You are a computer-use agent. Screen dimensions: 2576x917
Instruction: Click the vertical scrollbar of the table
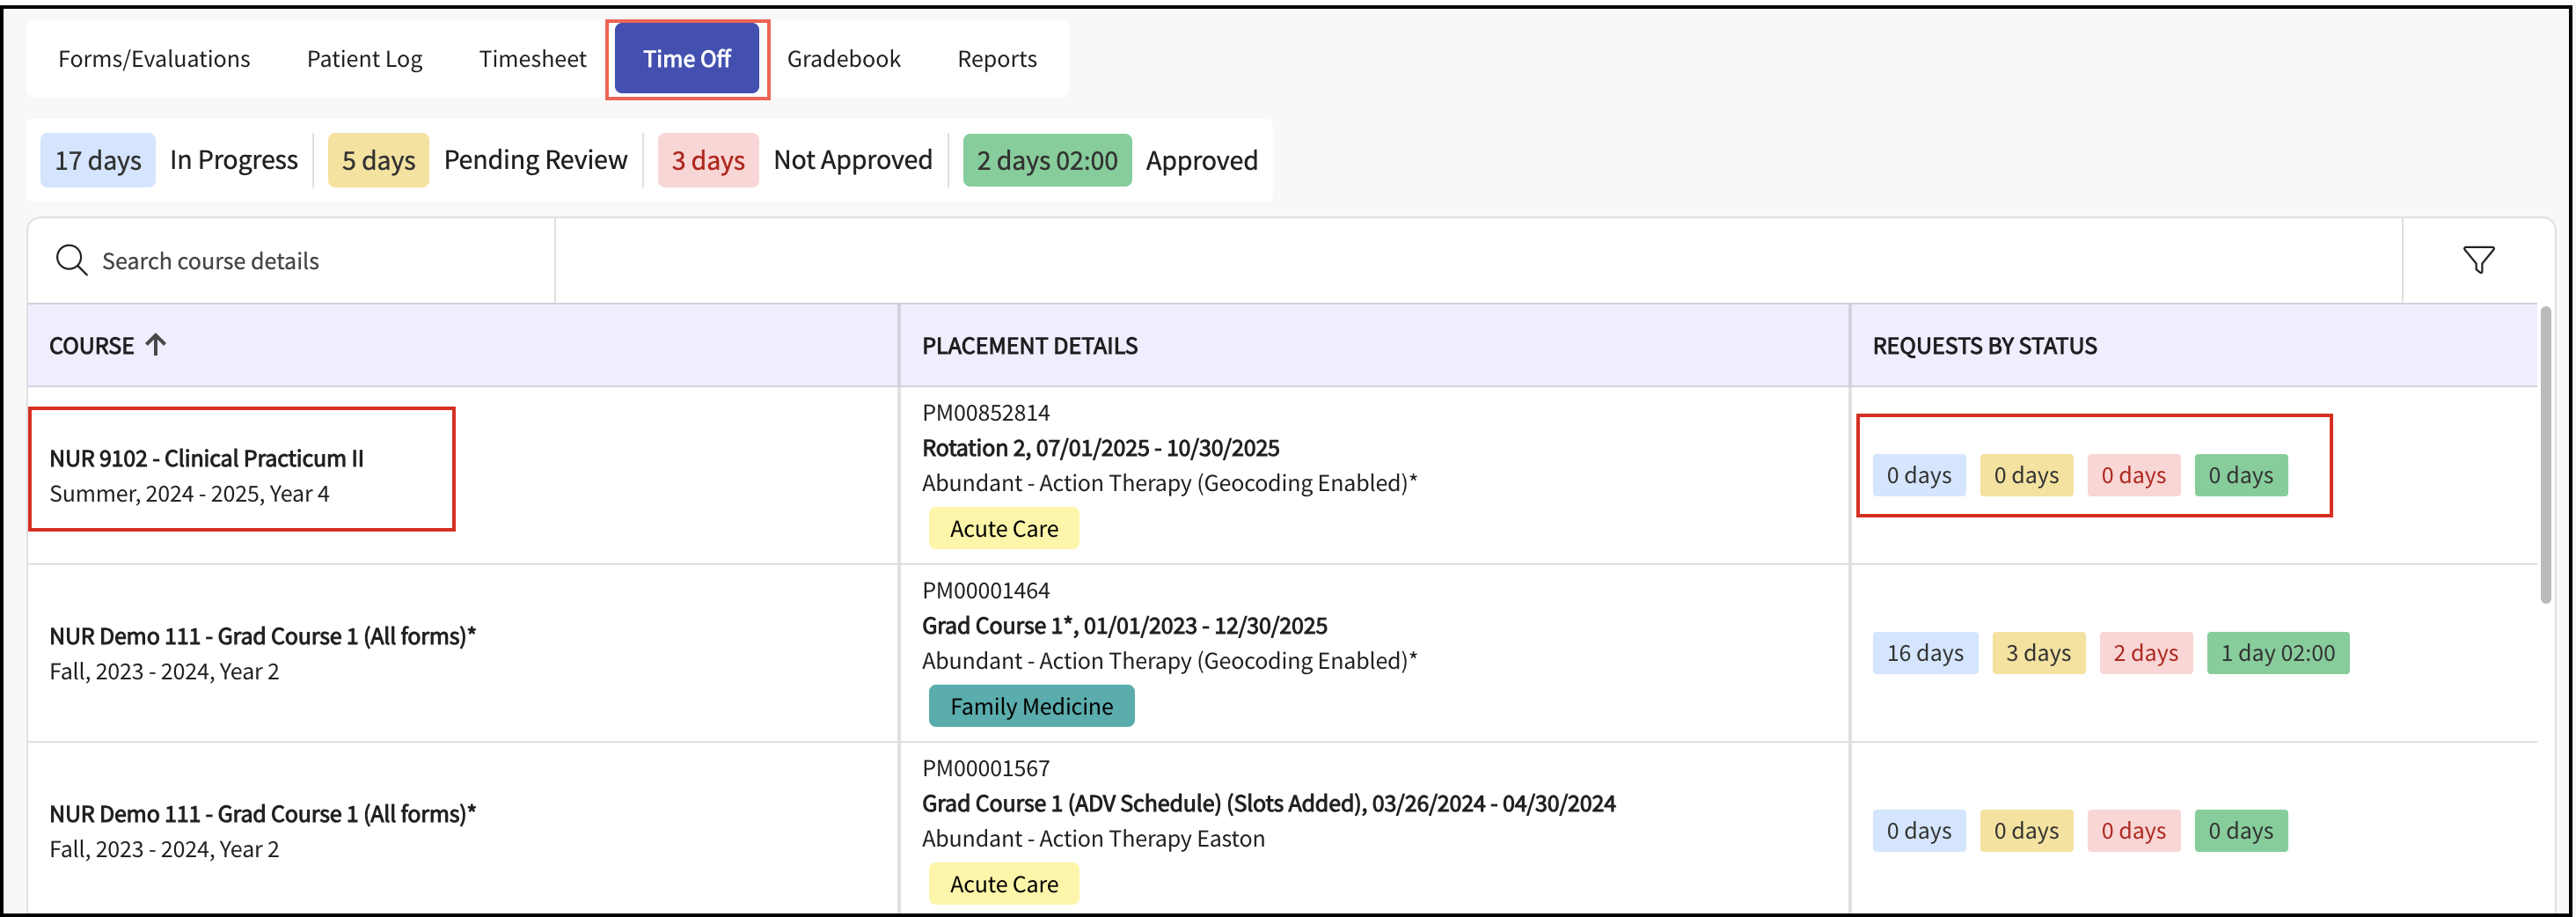2545,455
